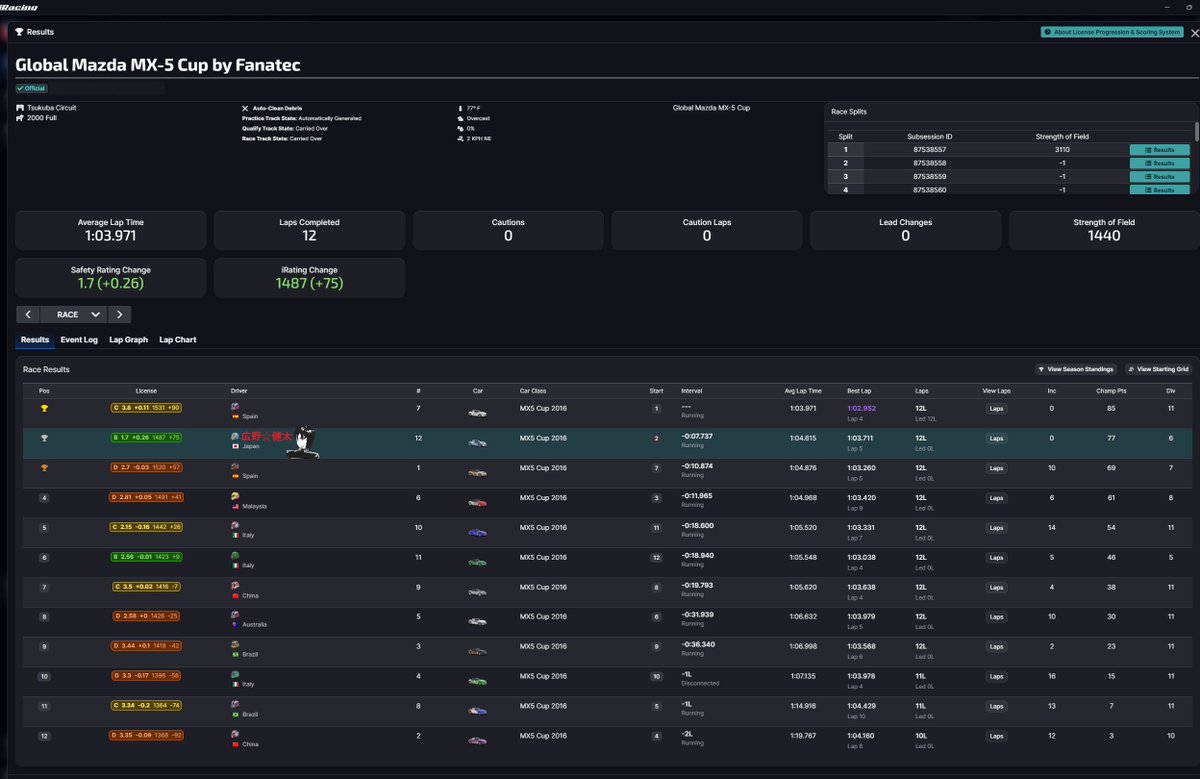Click the purple car icon for car number 2
1200x779 pixels.
point(478,741)
